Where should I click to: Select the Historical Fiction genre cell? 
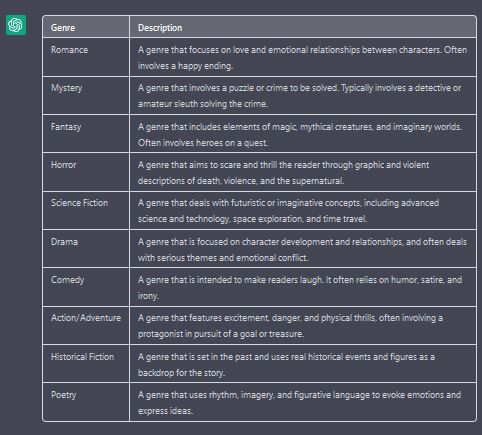[86, 364]
